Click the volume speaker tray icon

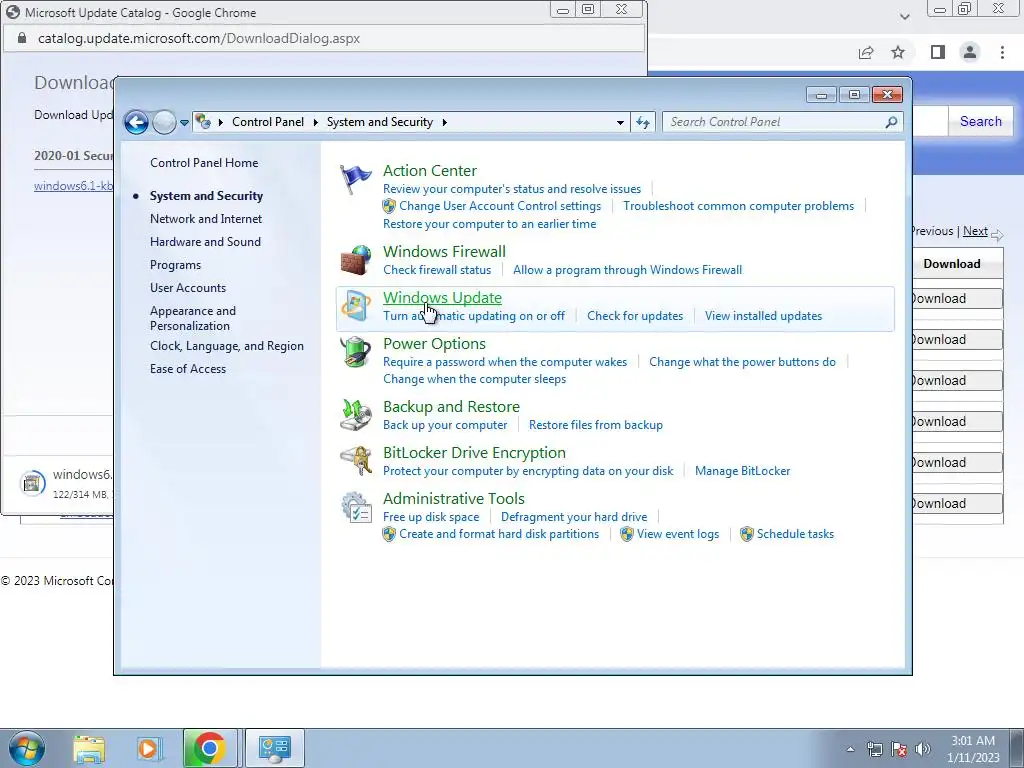pyautogui.click(x=923, y=750)
